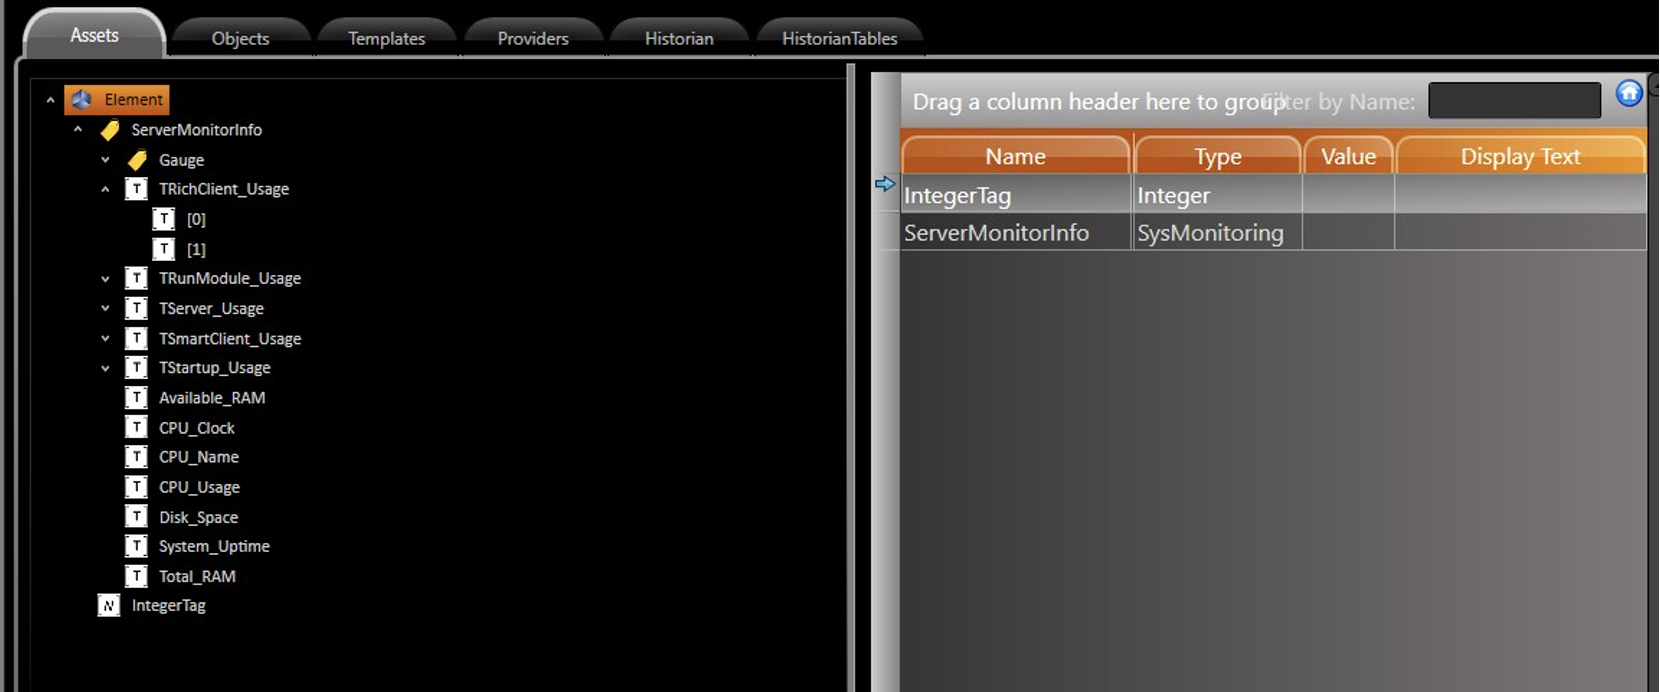Collapse the TRichClient_Usage tree node

pos(105,189)
